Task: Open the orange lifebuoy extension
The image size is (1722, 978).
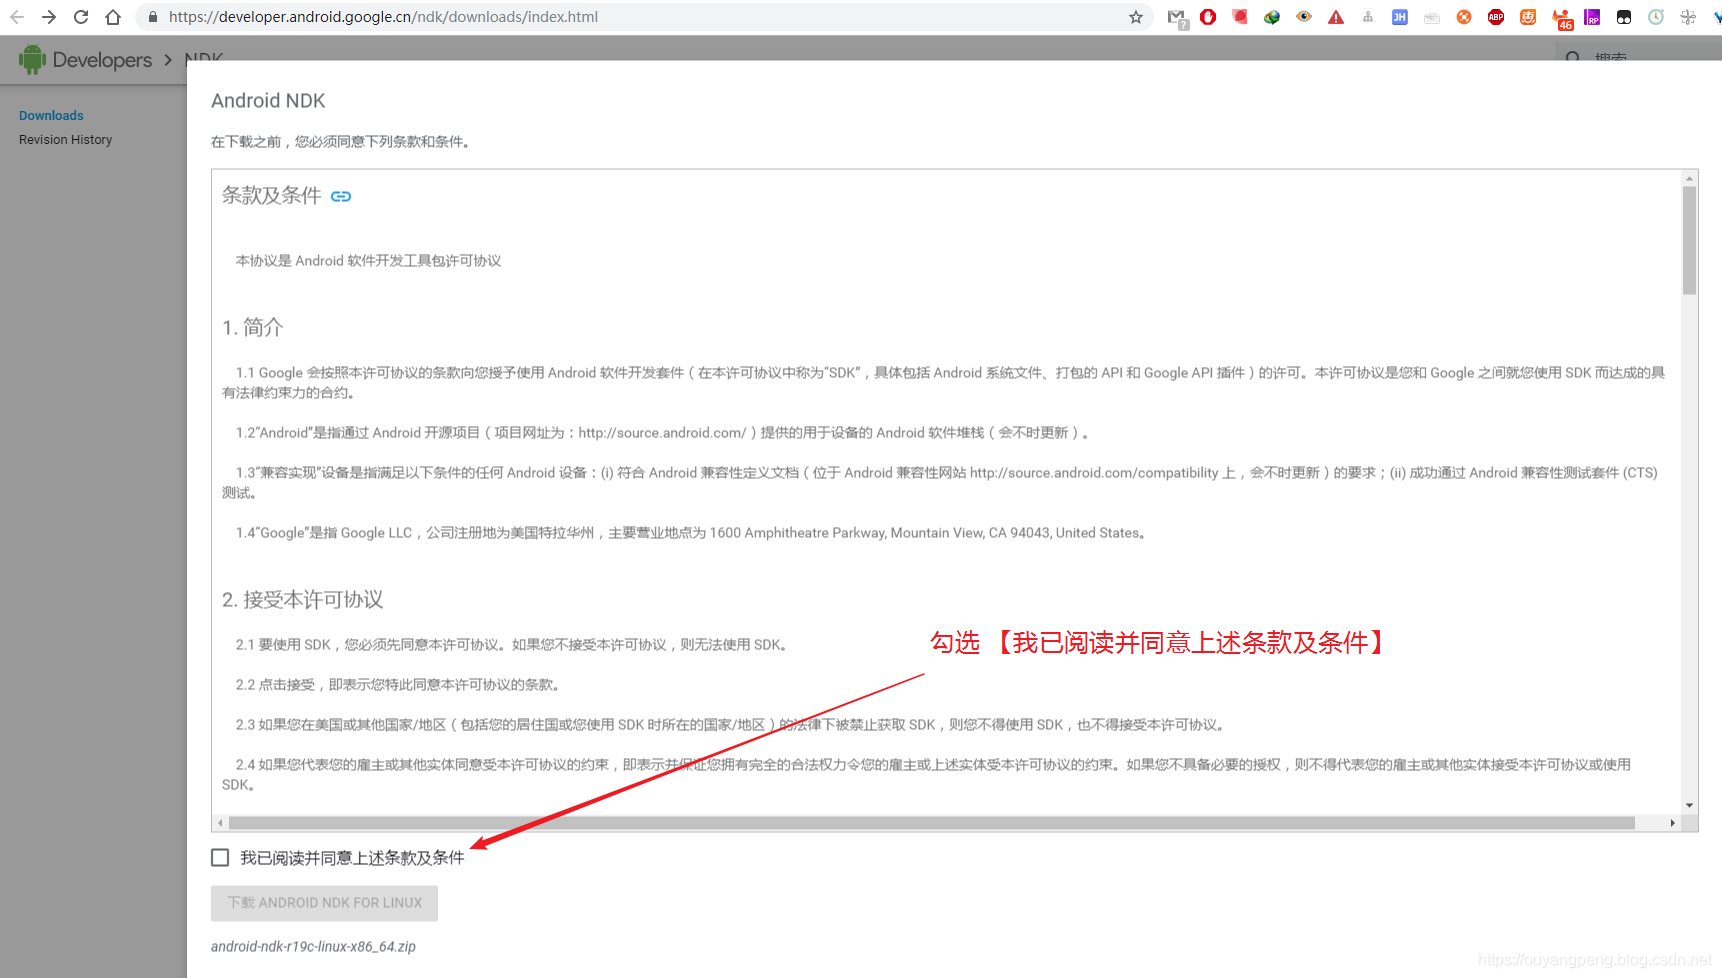Action: (x=1464, y=17)
